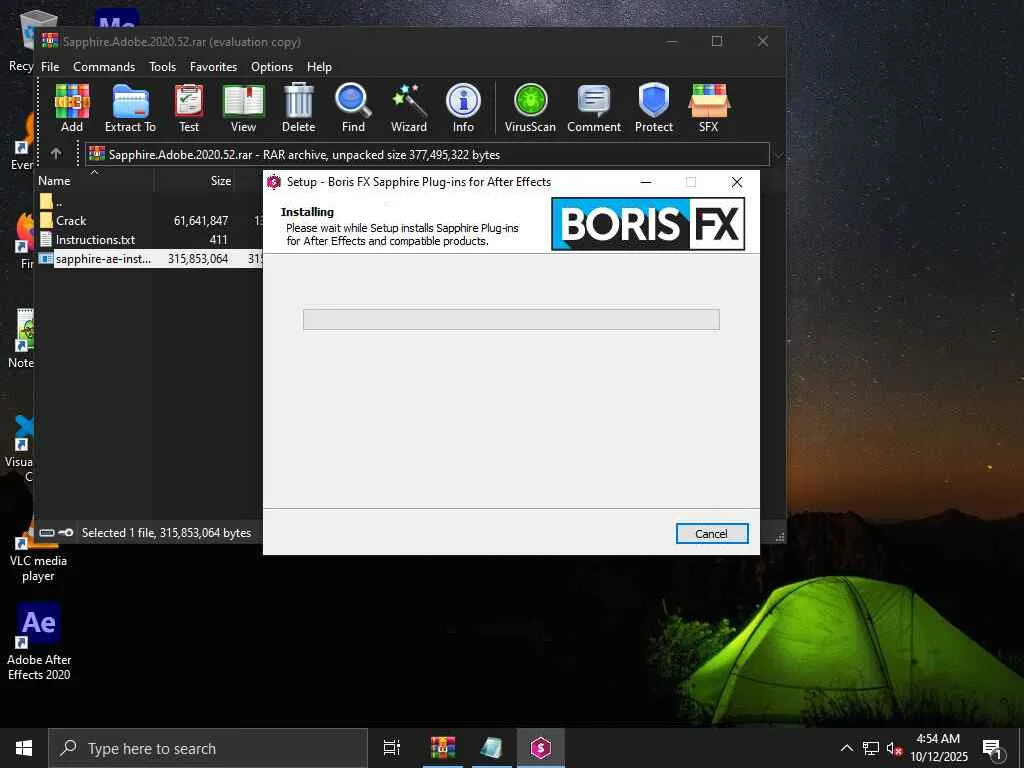Click the Find magnifier icon
Screen dimensions: 1024x768
[x=353, y=108]
